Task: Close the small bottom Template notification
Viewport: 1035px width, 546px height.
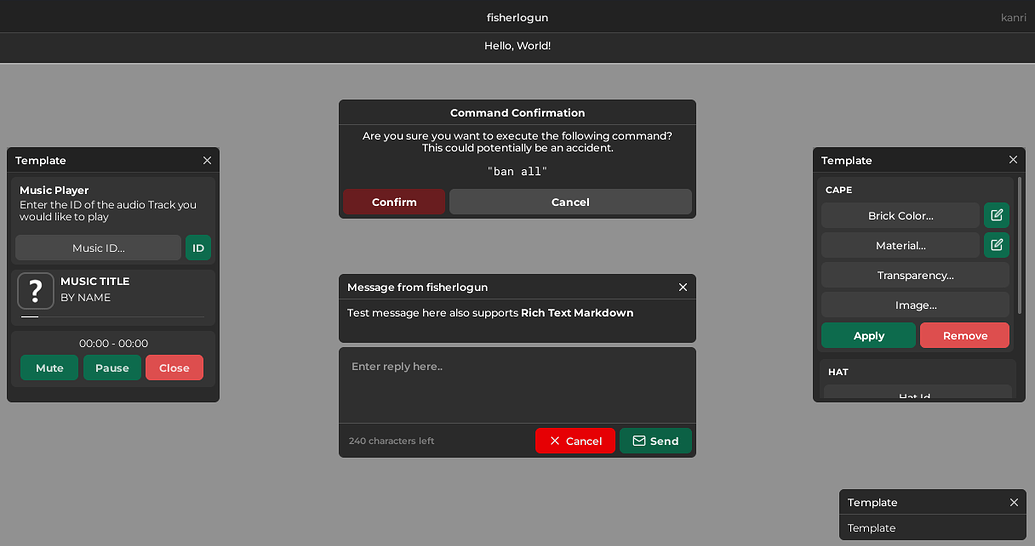Action: point(1014,502)
